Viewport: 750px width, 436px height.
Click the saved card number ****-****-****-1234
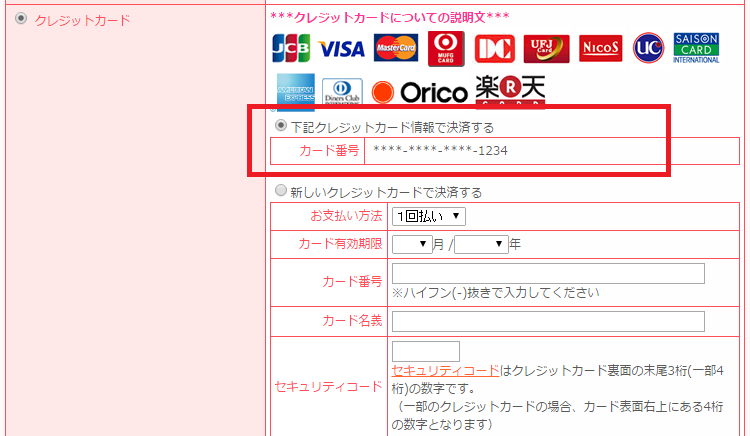(x=440, y=151)
